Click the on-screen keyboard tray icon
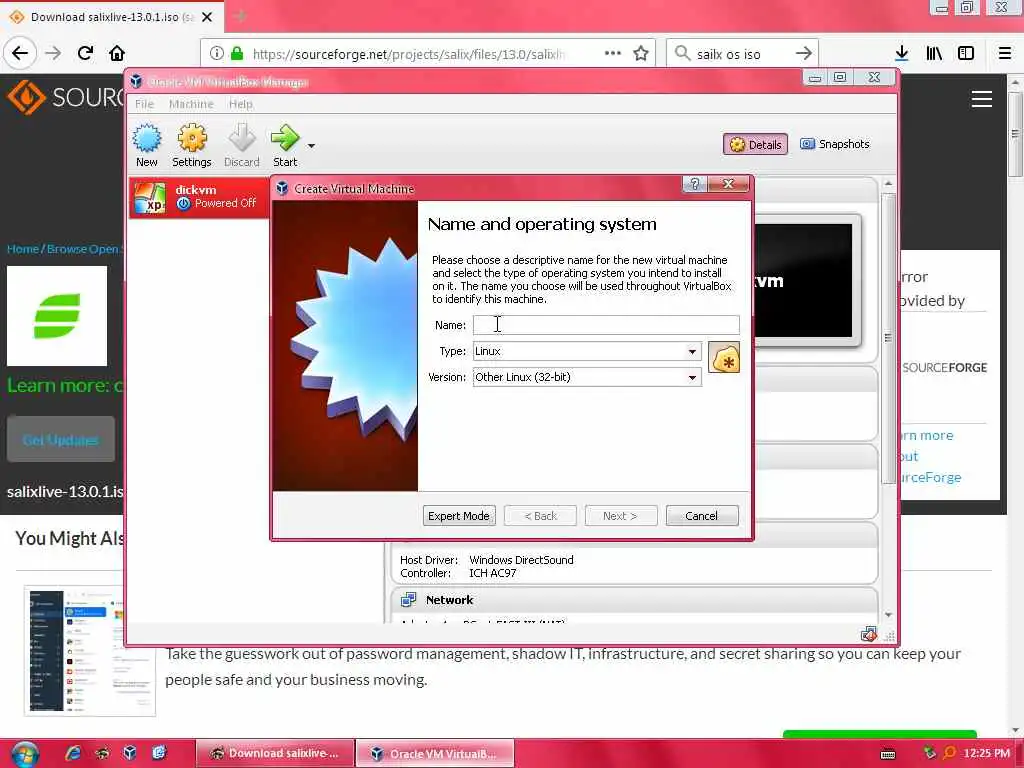The height and width of the screenshot is (768, 1024). (x=888, y=754)
